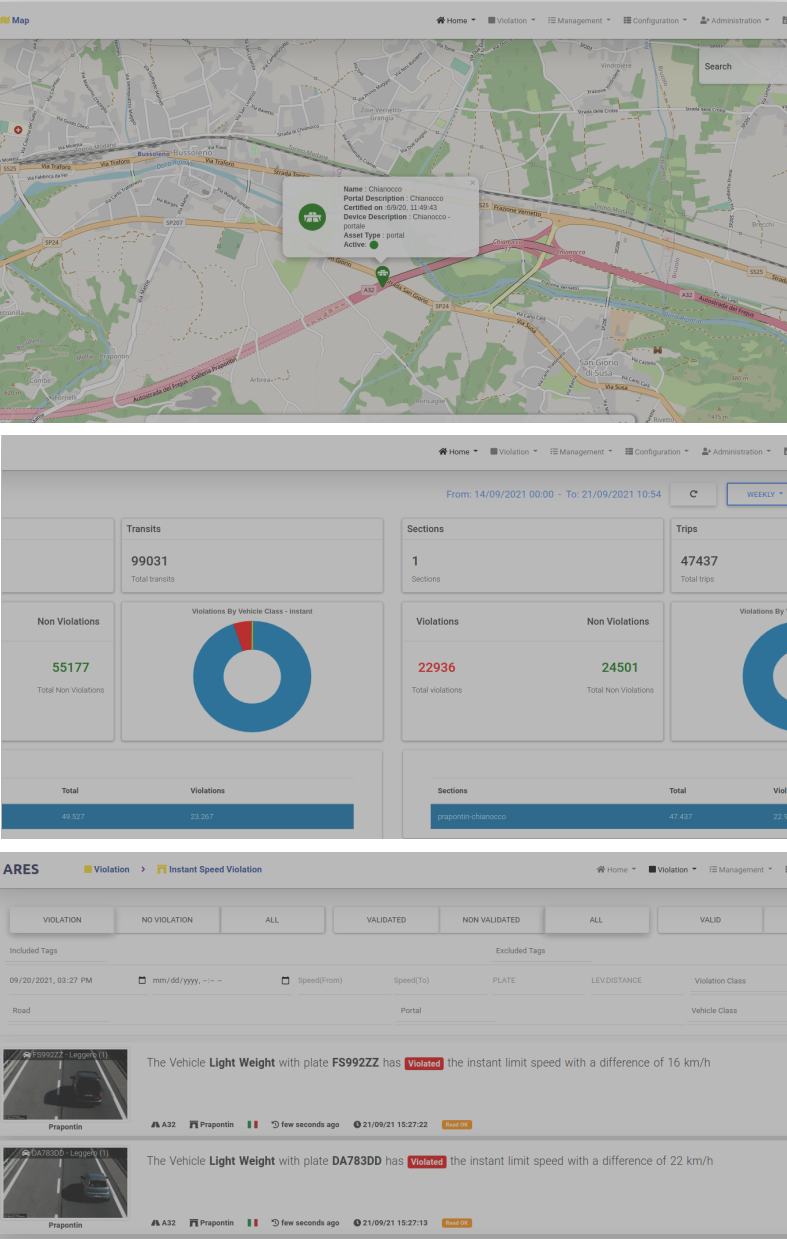Click the brown castle landmark icon on map
787x1239 pixels.
pos(657,350)
